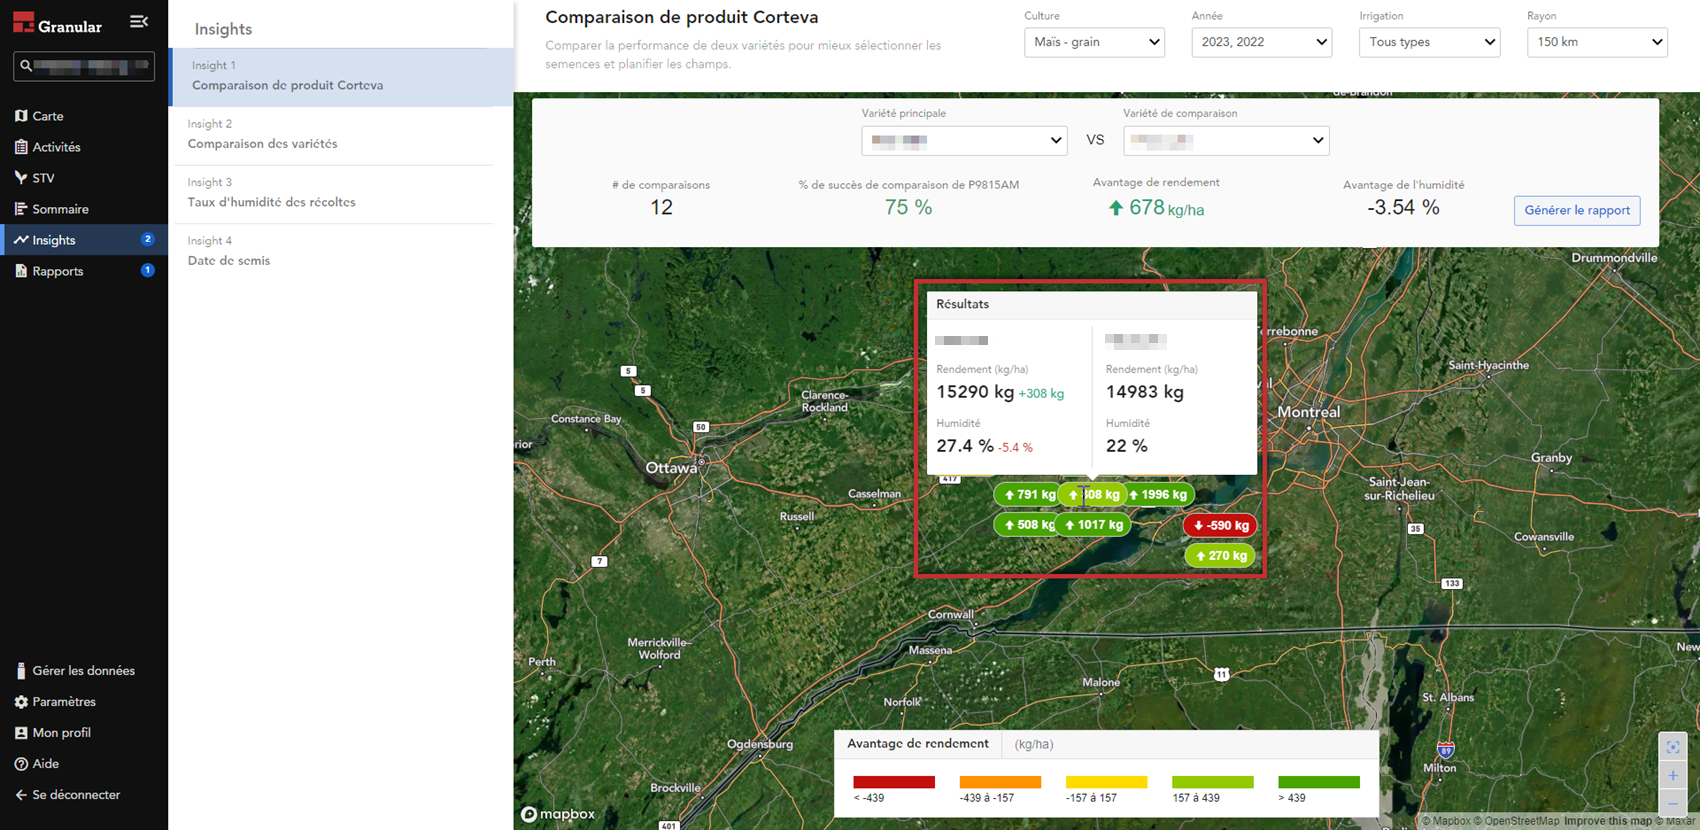Open the Variété principale dropdown

(964, 141)
